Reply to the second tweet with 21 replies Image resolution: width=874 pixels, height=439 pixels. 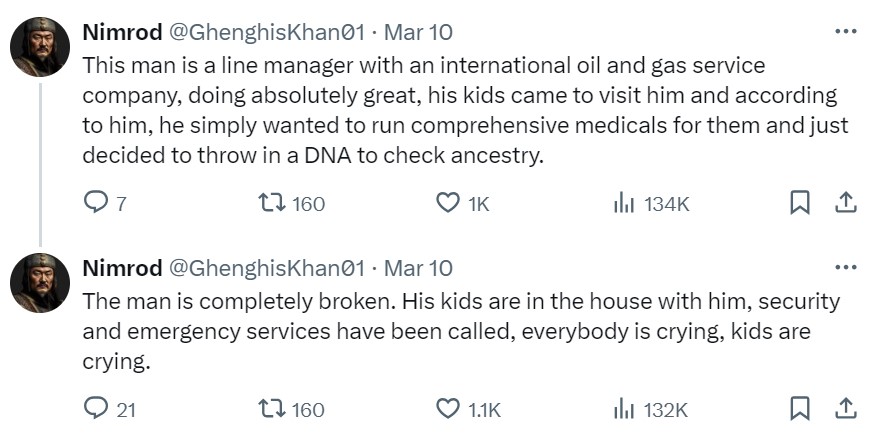(x=95, y=408)
